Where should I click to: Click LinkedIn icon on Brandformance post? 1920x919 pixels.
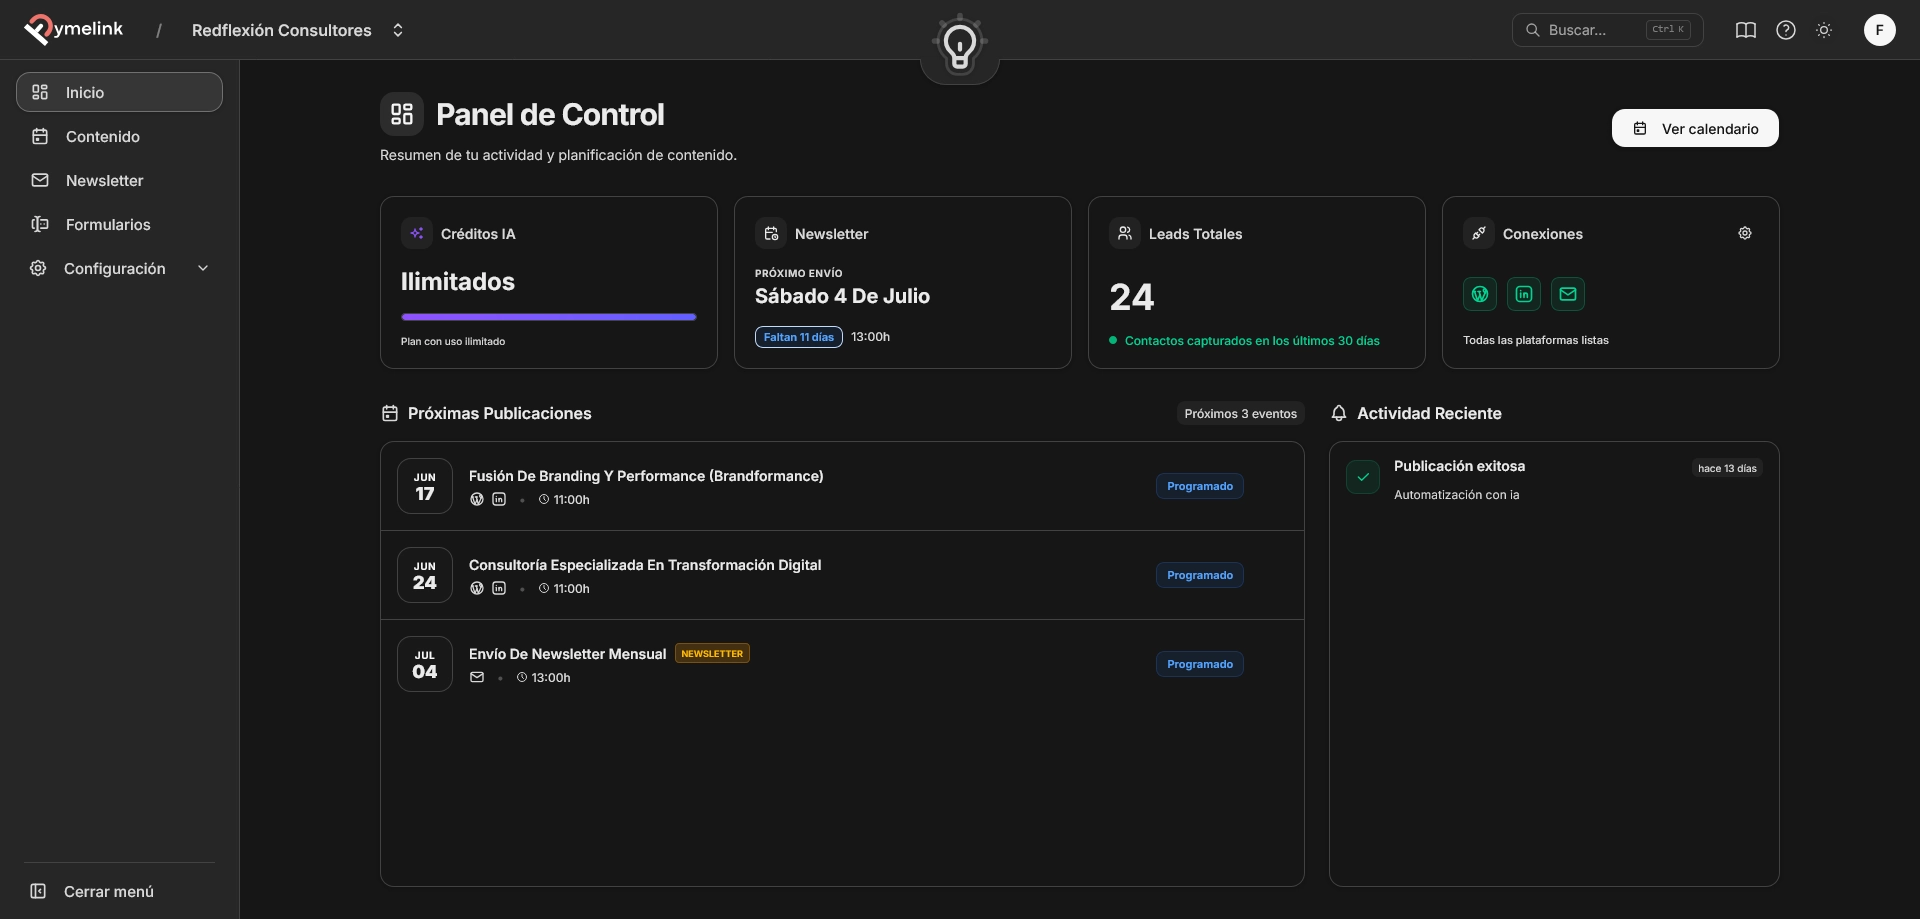point(499,499)
